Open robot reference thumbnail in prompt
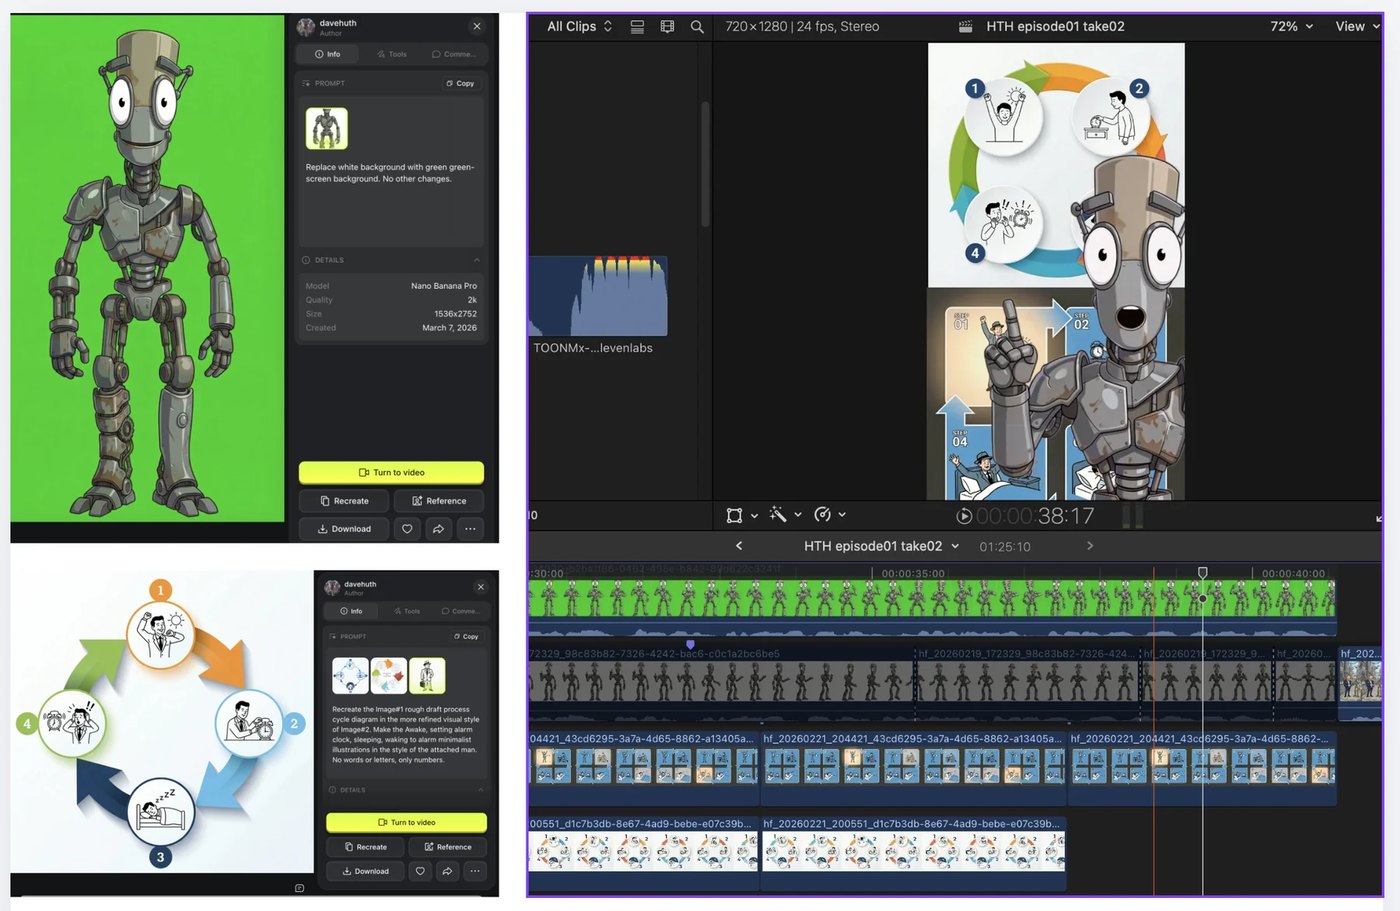This screenshot has height=911, width=1400. tap(326, 128)
